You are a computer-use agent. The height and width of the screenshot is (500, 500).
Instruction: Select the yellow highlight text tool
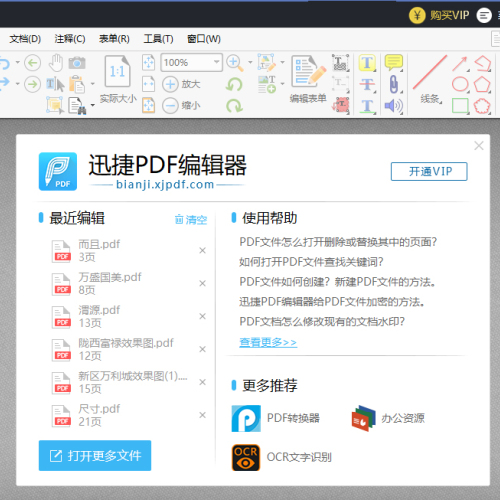367,63
